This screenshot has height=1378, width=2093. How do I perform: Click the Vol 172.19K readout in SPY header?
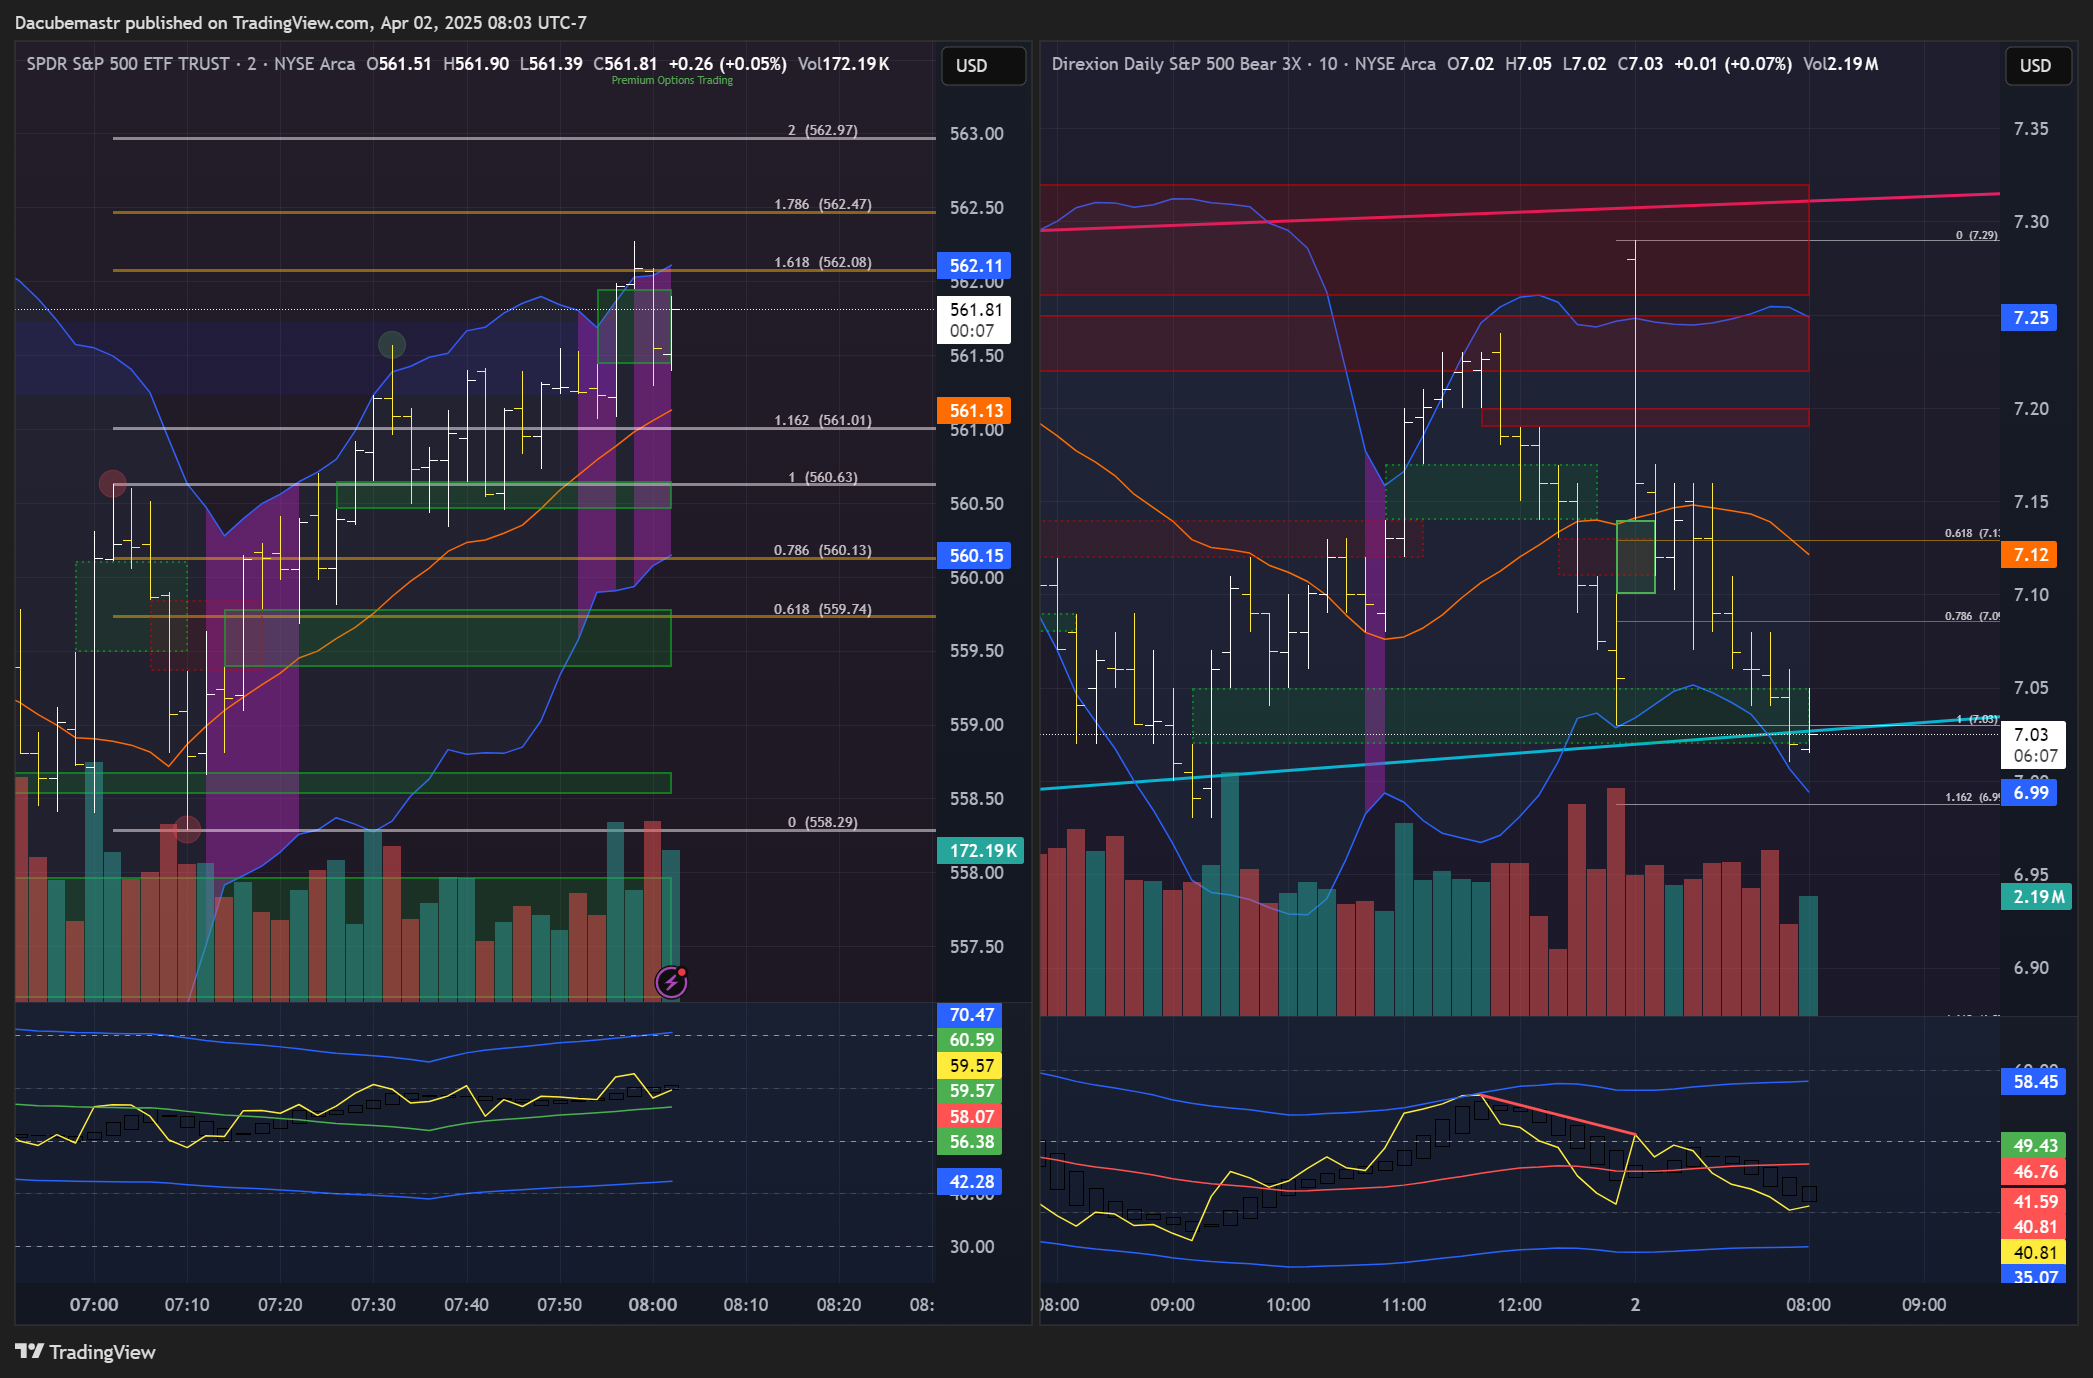(x=844, y=64)
